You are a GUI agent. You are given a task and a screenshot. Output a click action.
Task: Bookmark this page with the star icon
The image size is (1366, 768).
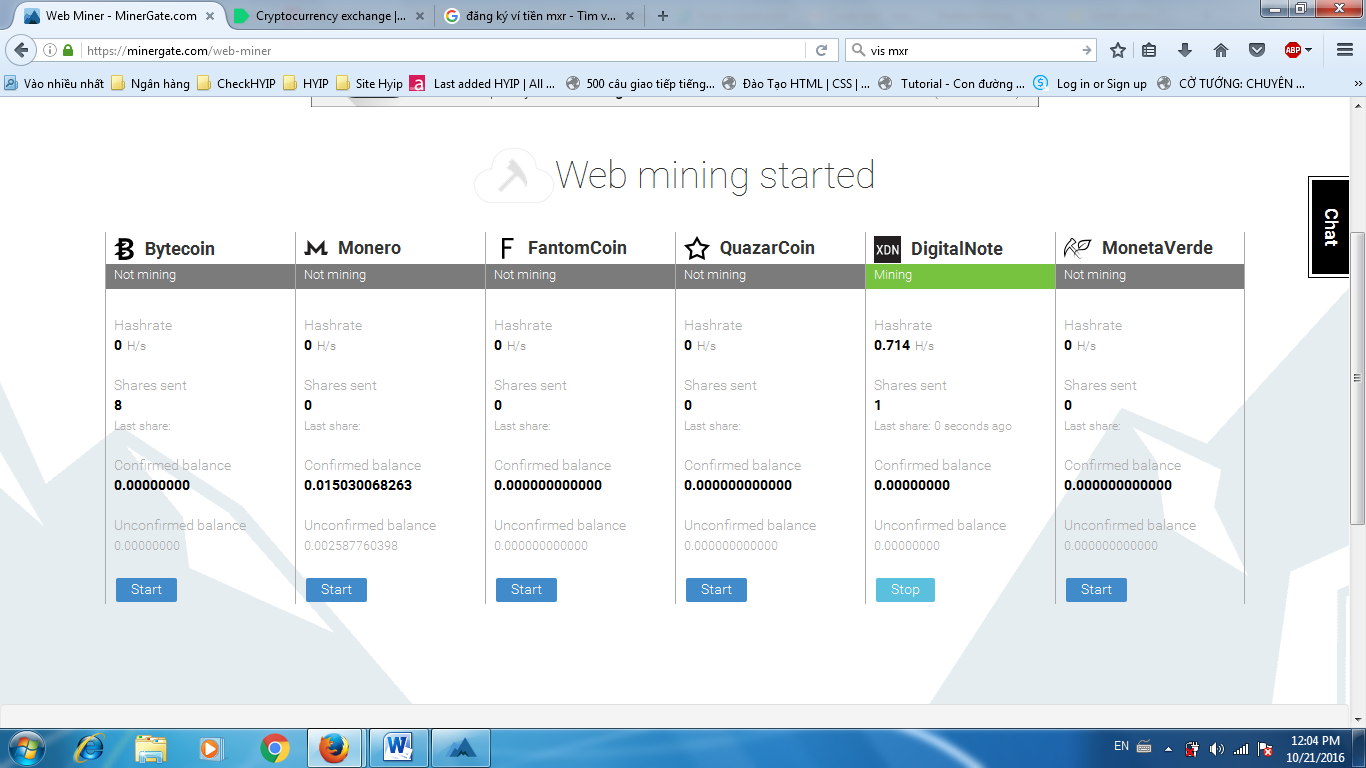[1118, 50]
